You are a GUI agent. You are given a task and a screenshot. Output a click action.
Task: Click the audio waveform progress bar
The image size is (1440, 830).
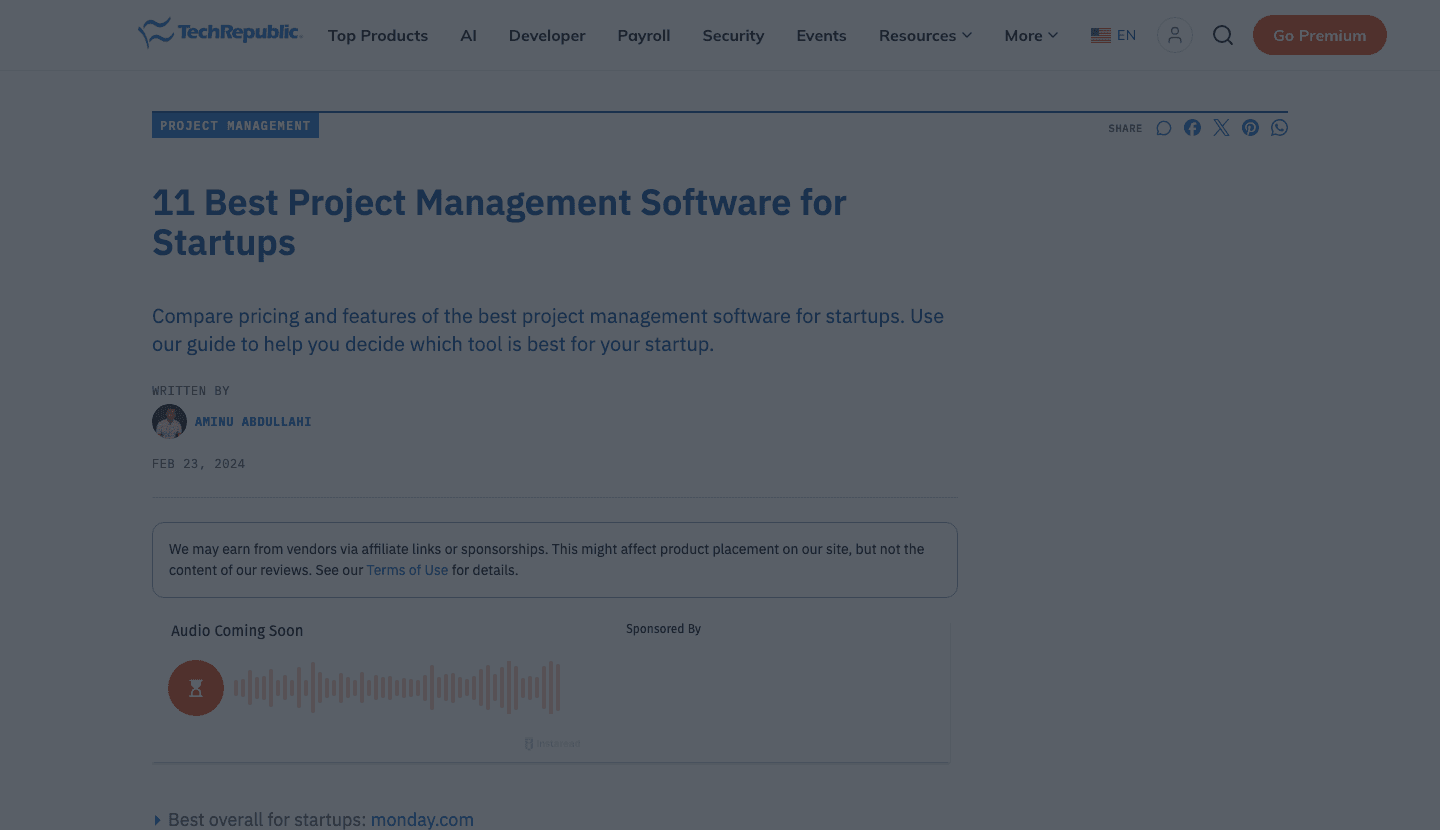(x=397, y=687)
